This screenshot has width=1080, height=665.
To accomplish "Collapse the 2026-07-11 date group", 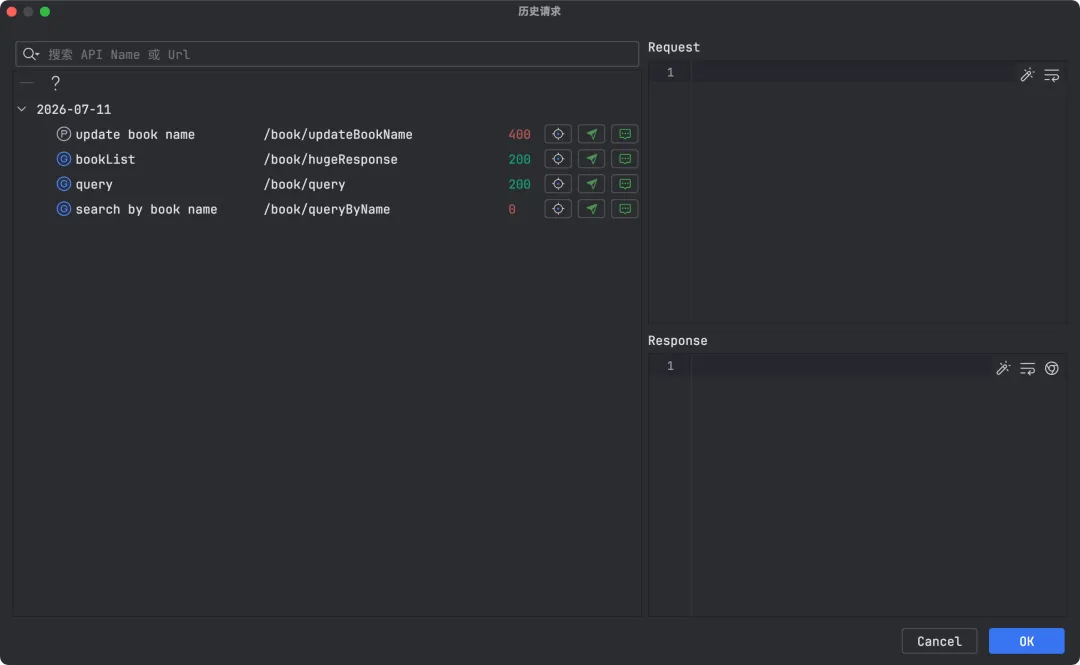I will (x=22, y=109).
